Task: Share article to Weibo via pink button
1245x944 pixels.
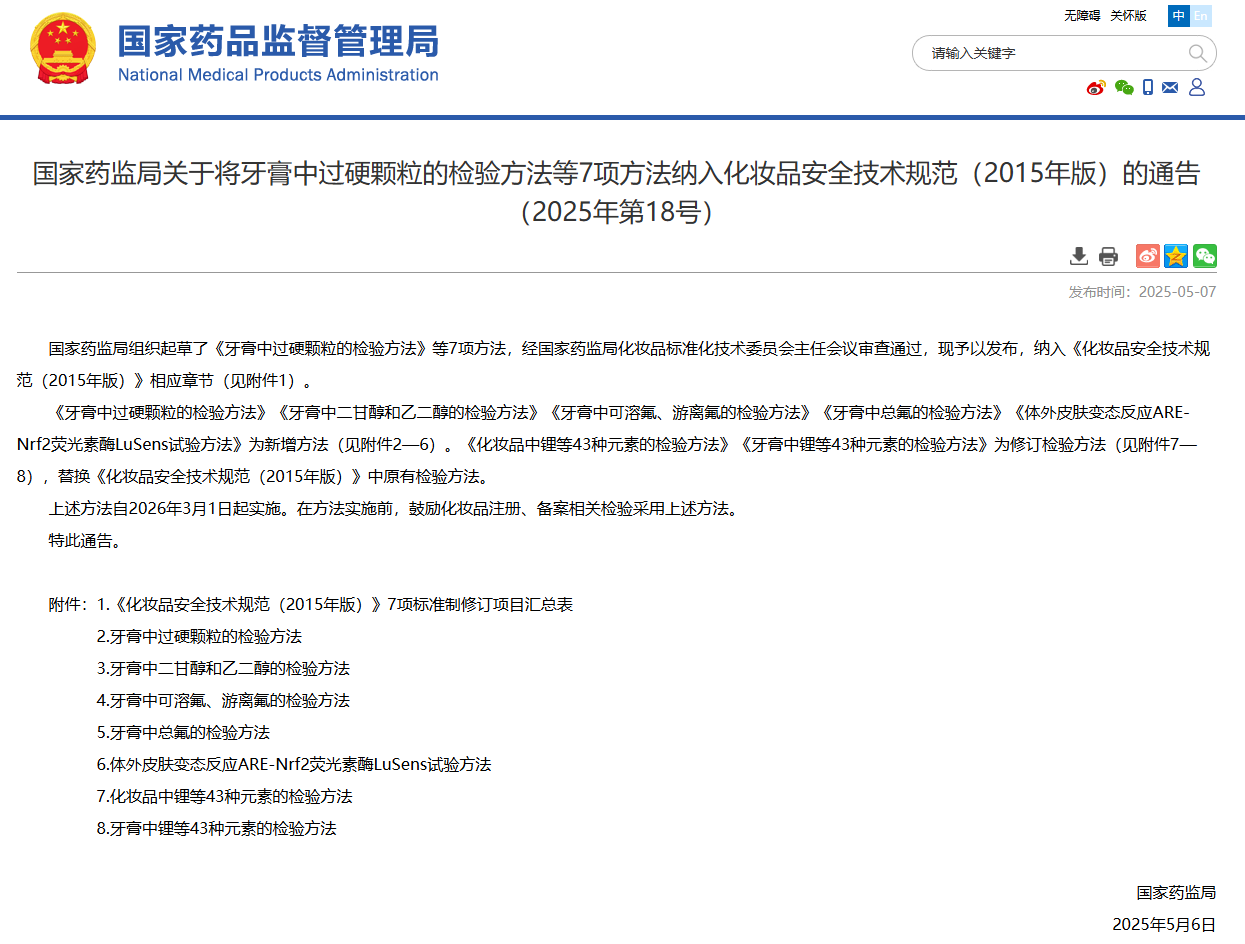Action: click(1148, 256)
